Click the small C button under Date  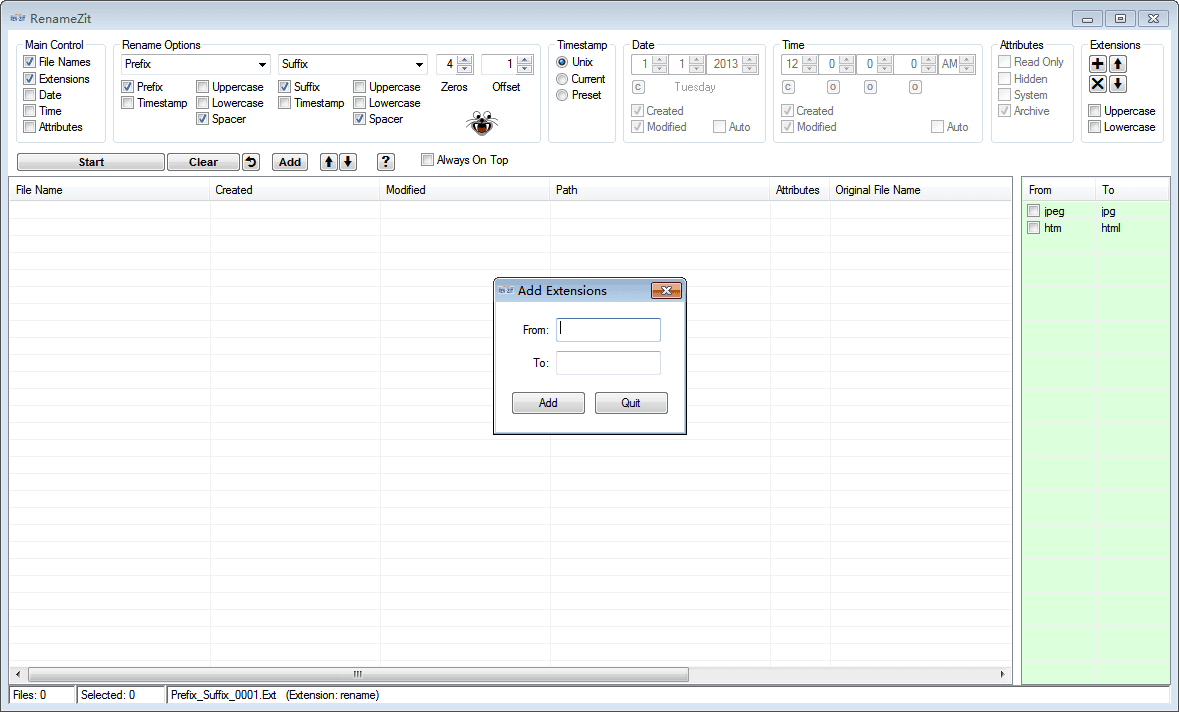tap(638, 87)
